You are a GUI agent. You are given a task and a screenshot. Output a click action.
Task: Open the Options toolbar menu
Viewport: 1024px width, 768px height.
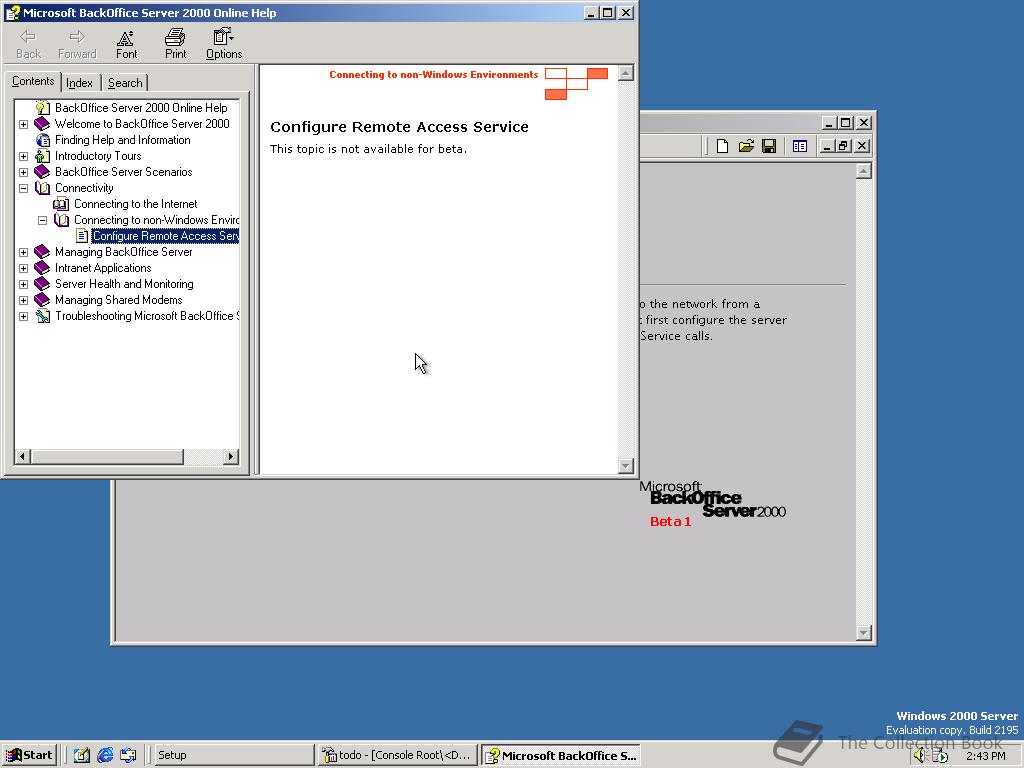tap(224, 44)
